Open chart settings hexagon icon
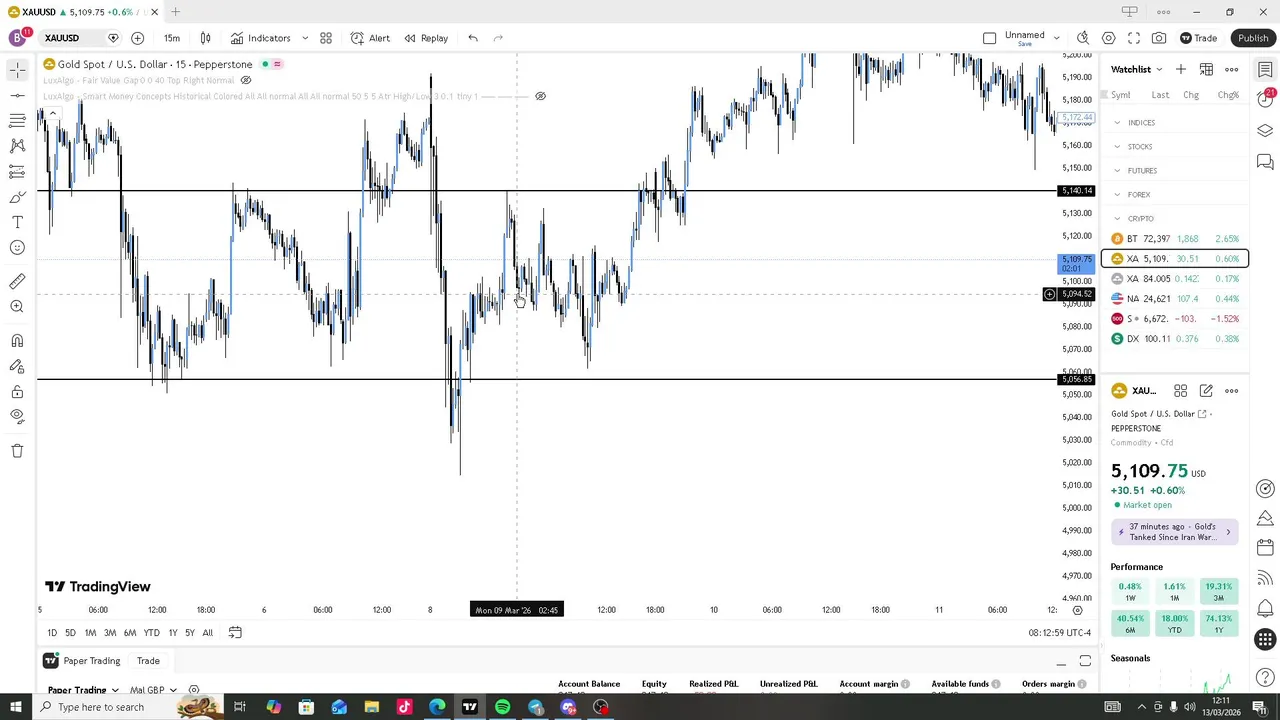The image size is (1280, 720). pyautogui.click(x=1109, y=38)
